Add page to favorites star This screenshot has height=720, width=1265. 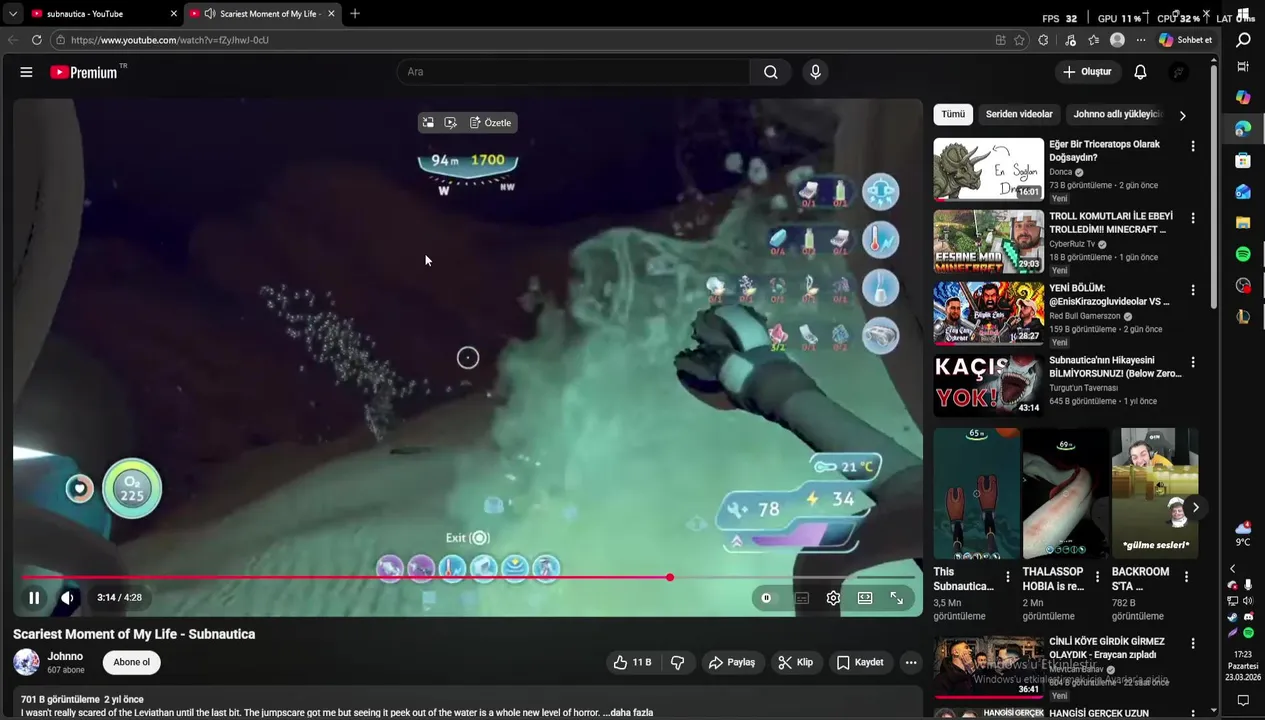point(1019,40)
